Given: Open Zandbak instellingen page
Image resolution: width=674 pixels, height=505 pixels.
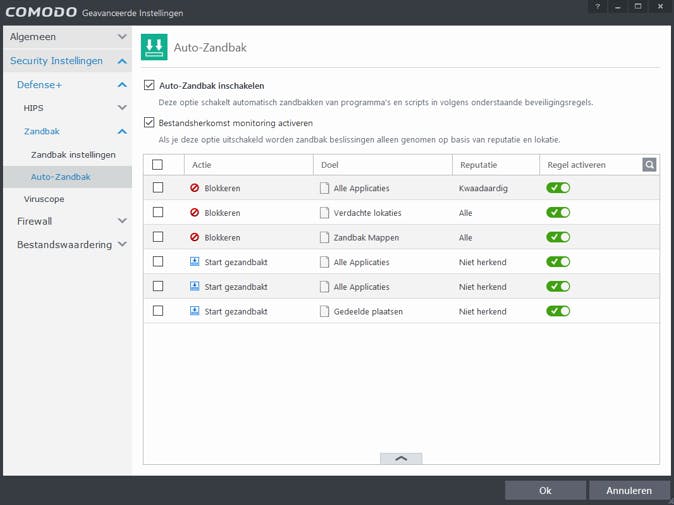Looking at the screenshot, I should (x=73, y=155).
